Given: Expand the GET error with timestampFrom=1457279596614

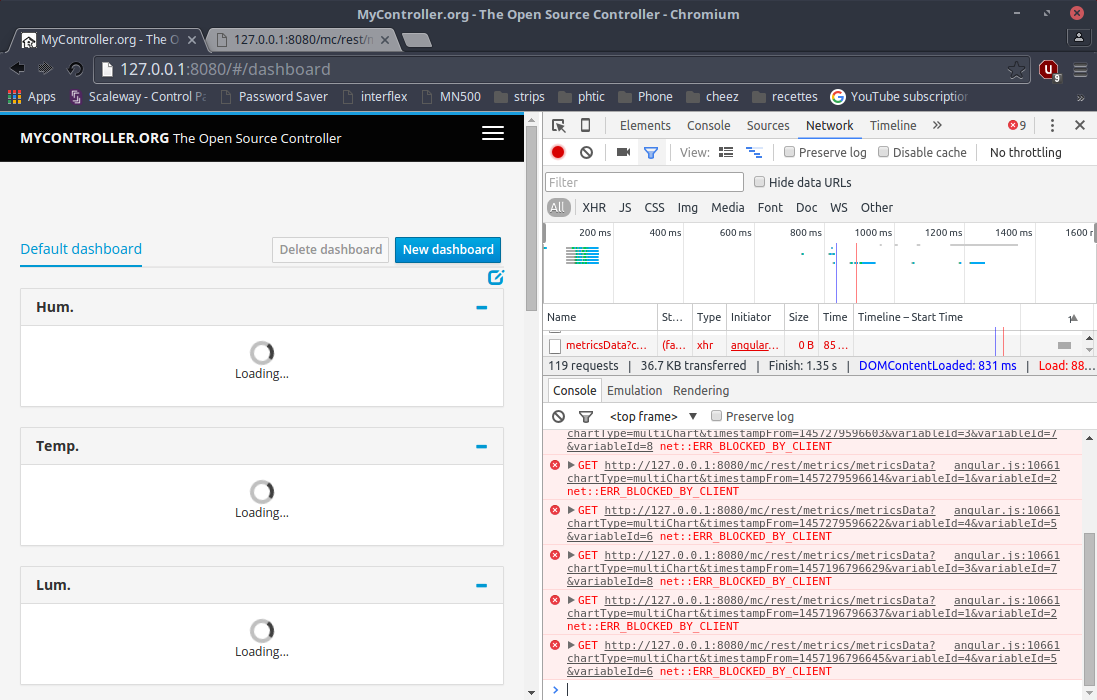Looking at the screenshot, I should coord(571,465).
